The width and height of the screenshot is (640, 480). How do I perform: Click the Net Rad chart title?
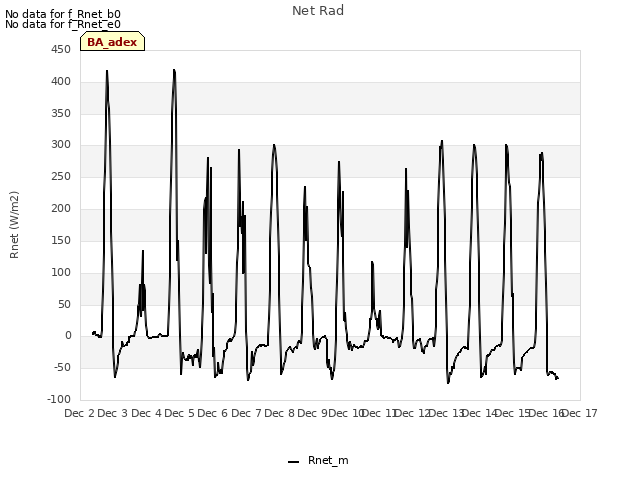coord(318,11)
